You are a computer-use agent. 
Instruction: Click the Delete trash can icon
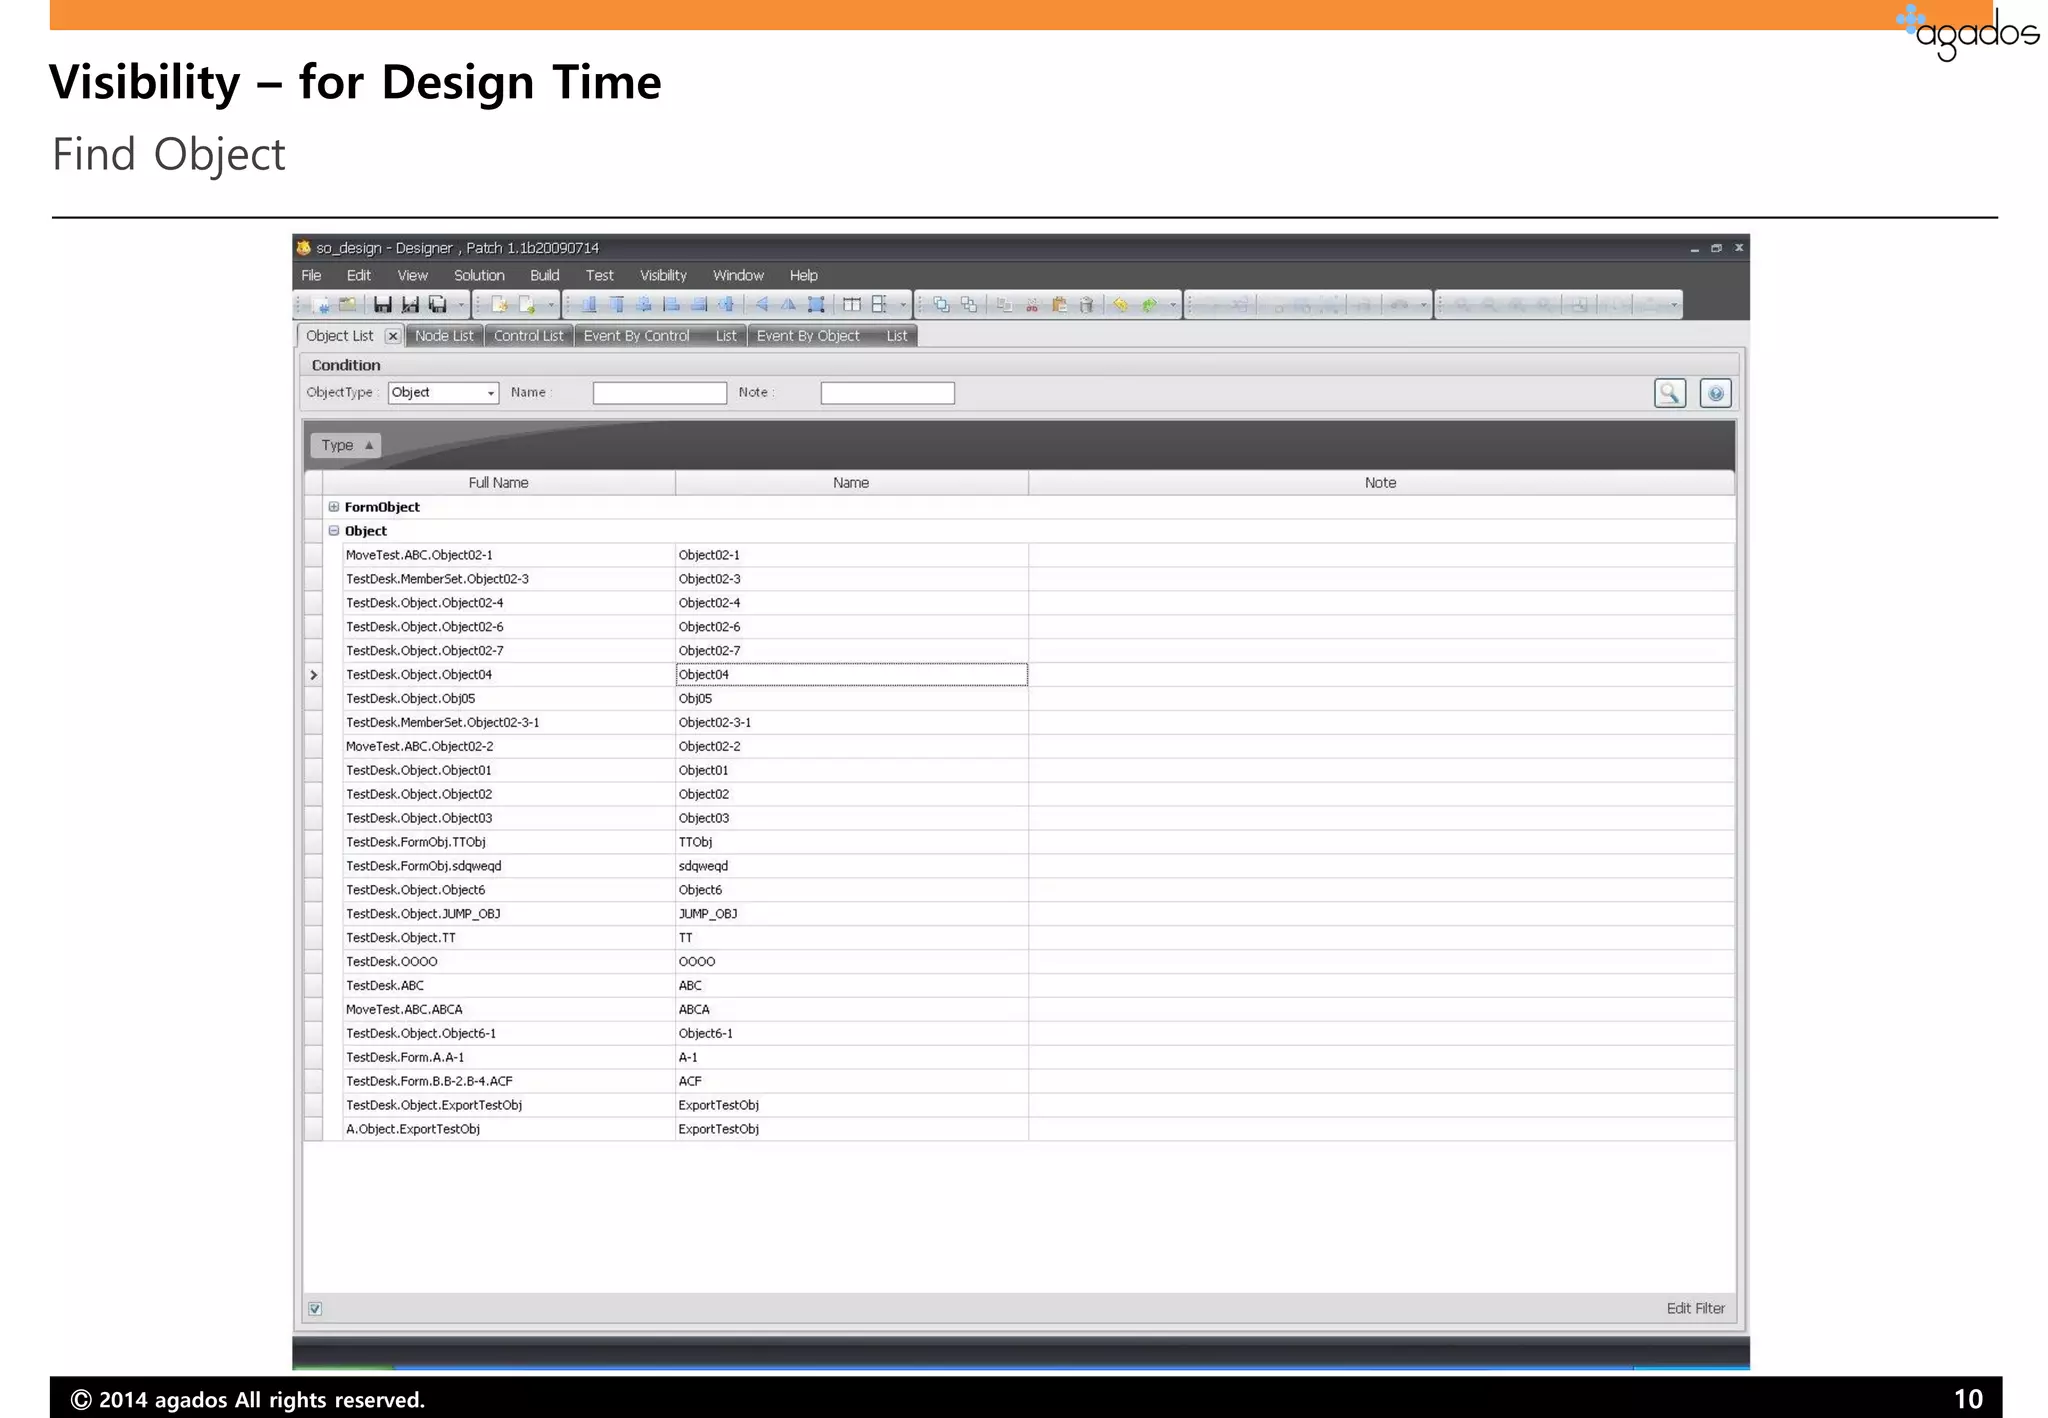click(1087, 305)
